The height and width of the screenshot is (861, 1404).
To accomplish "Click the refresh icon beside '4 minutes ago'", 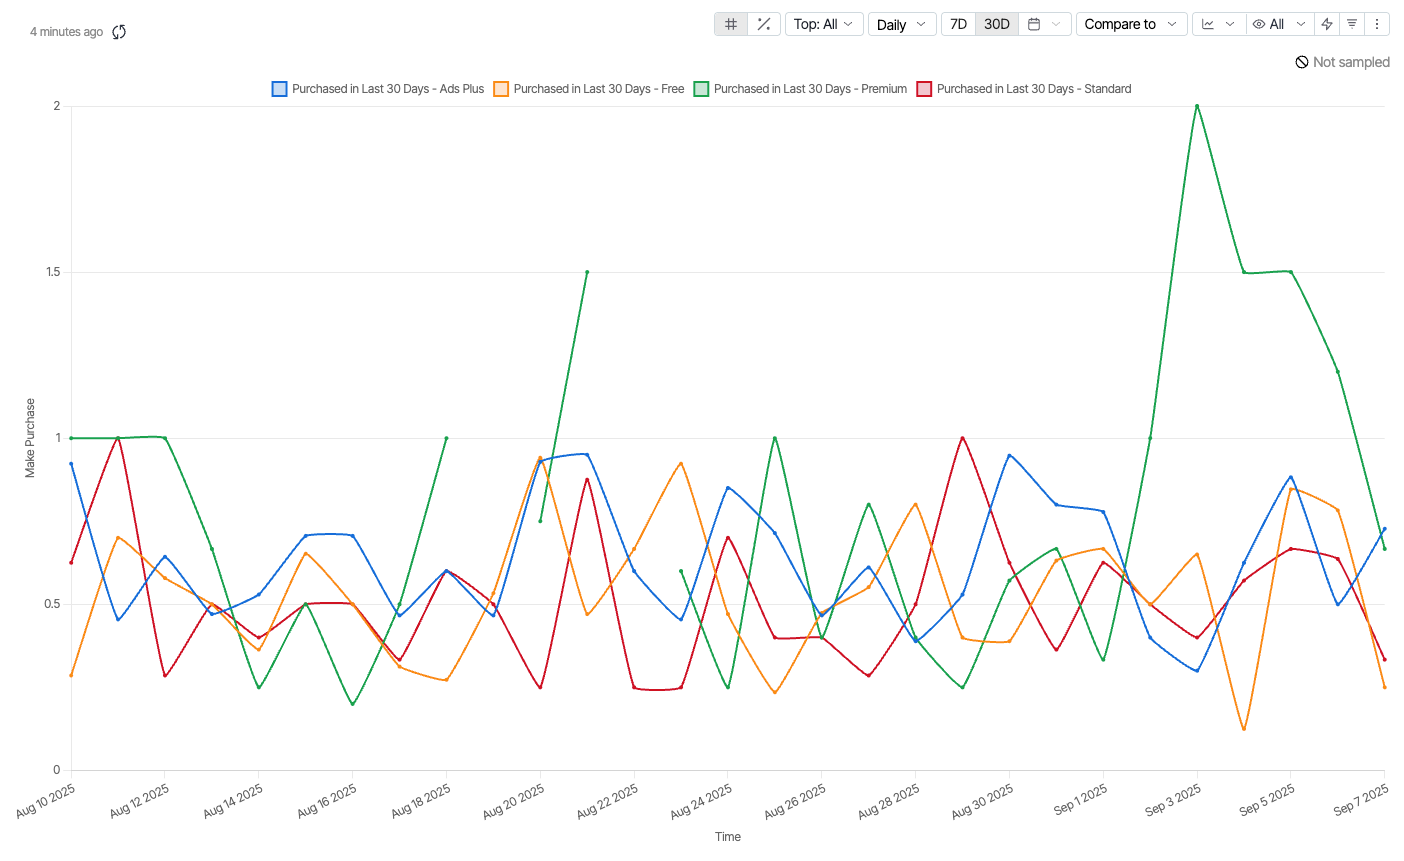I will 119,32.
